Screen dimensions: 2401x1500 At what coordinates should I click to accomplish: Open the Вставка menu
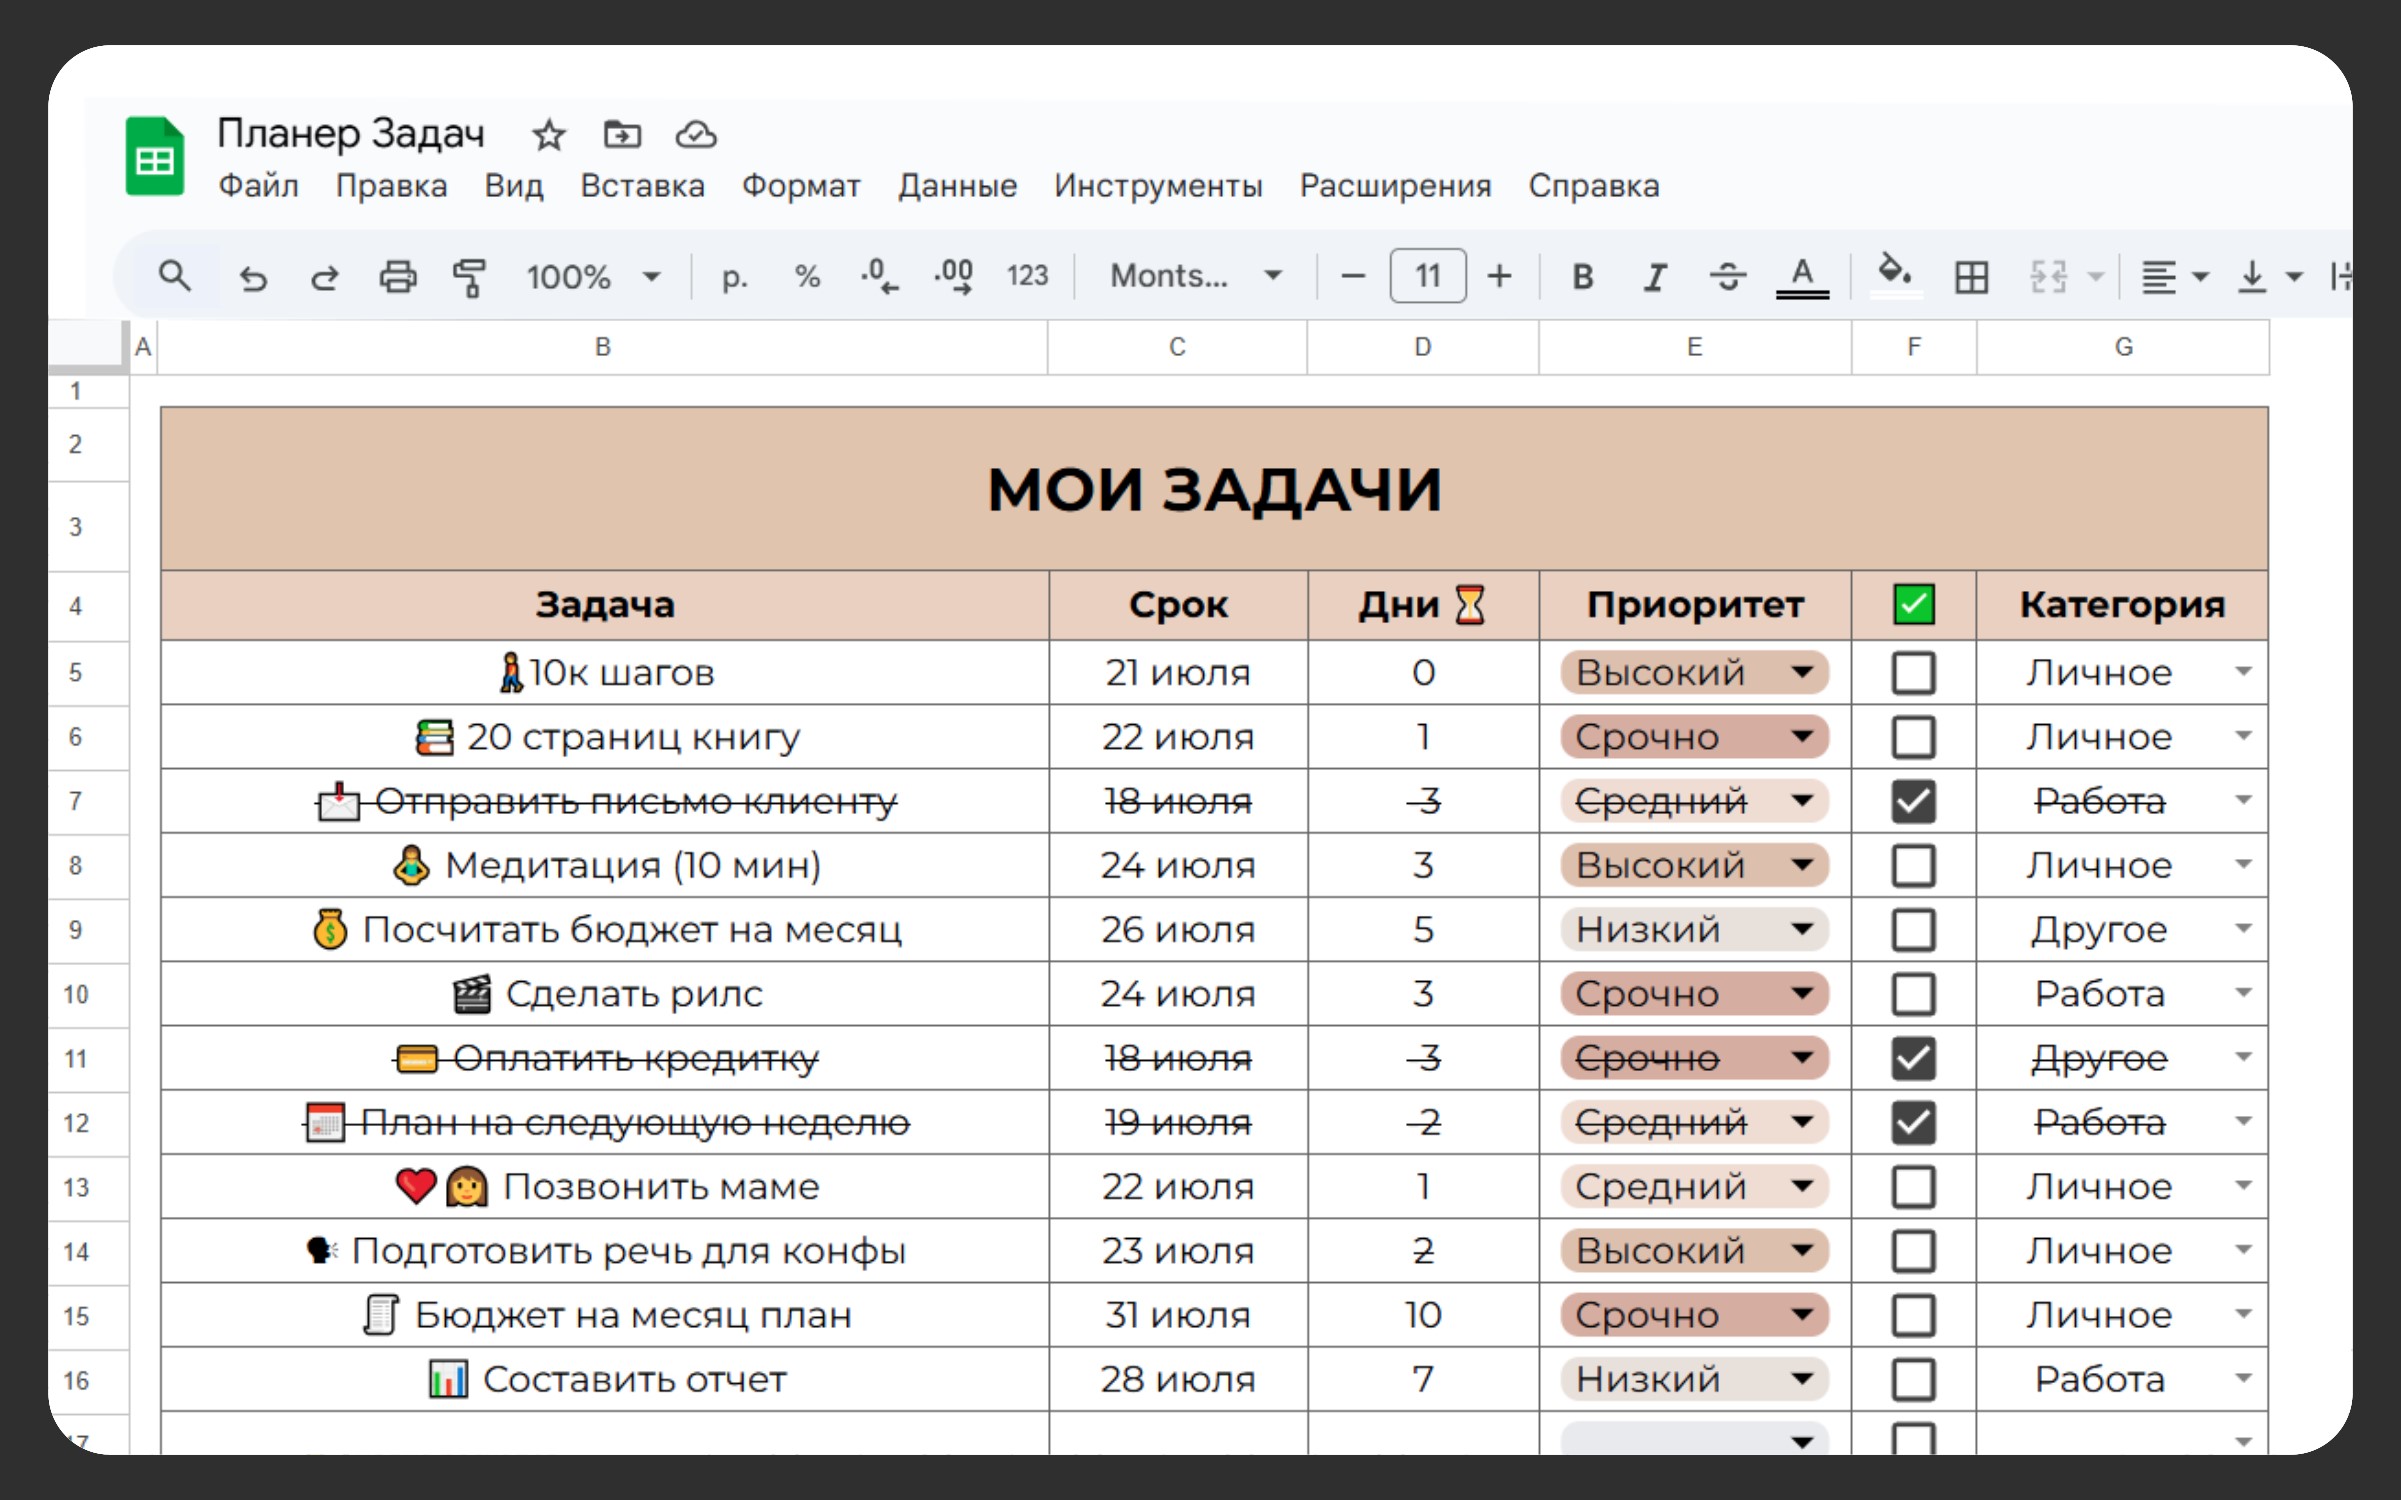tap(642, 186)
